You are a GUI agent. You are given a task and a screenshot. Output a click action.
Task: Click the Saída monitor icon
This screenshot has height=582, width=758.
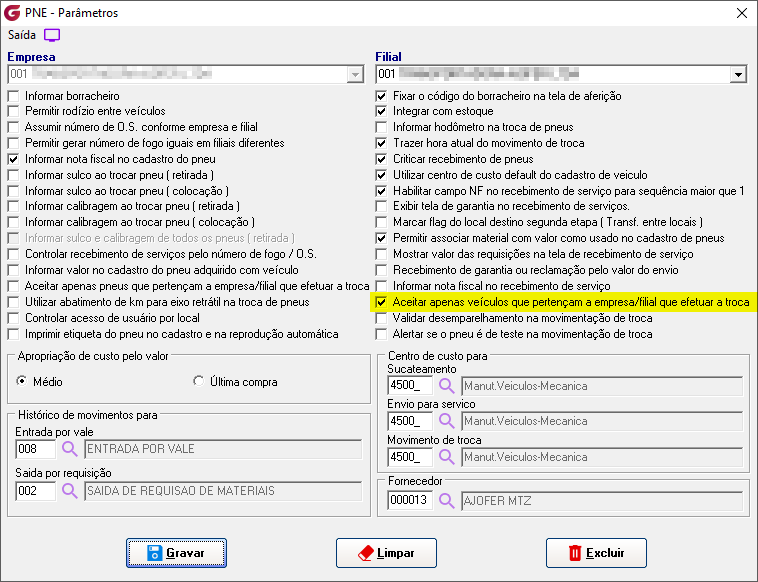click(x=52, y=35)
